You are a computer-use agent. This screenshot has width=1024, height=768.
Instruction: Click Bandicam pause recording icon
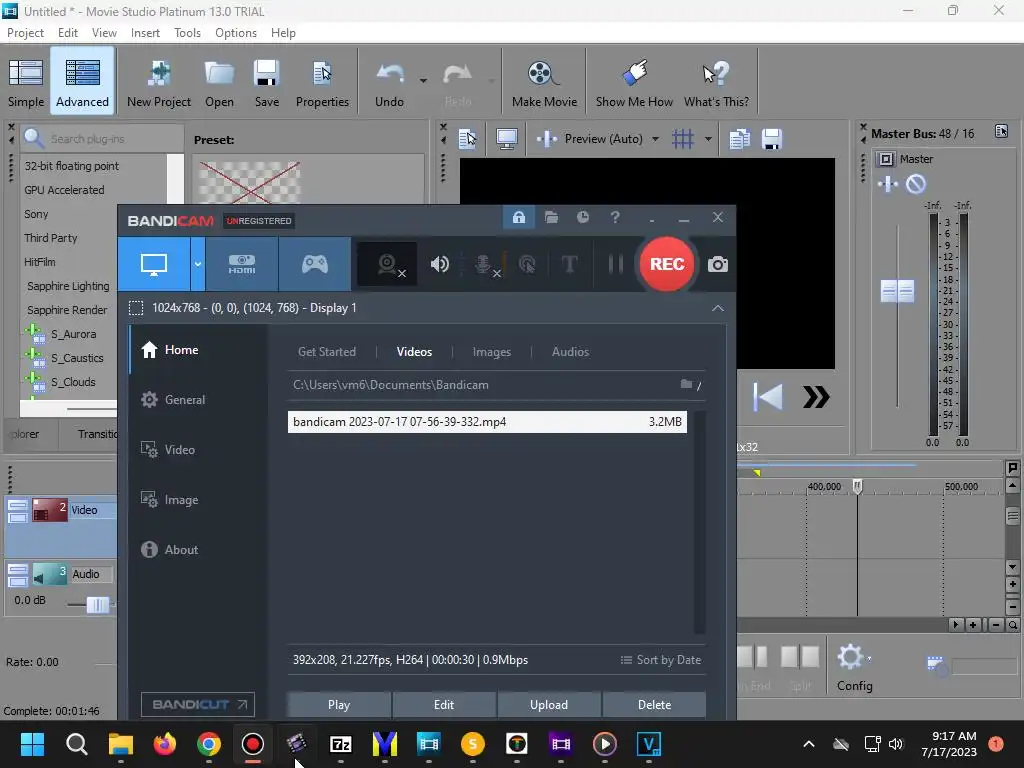click(615, 264)
